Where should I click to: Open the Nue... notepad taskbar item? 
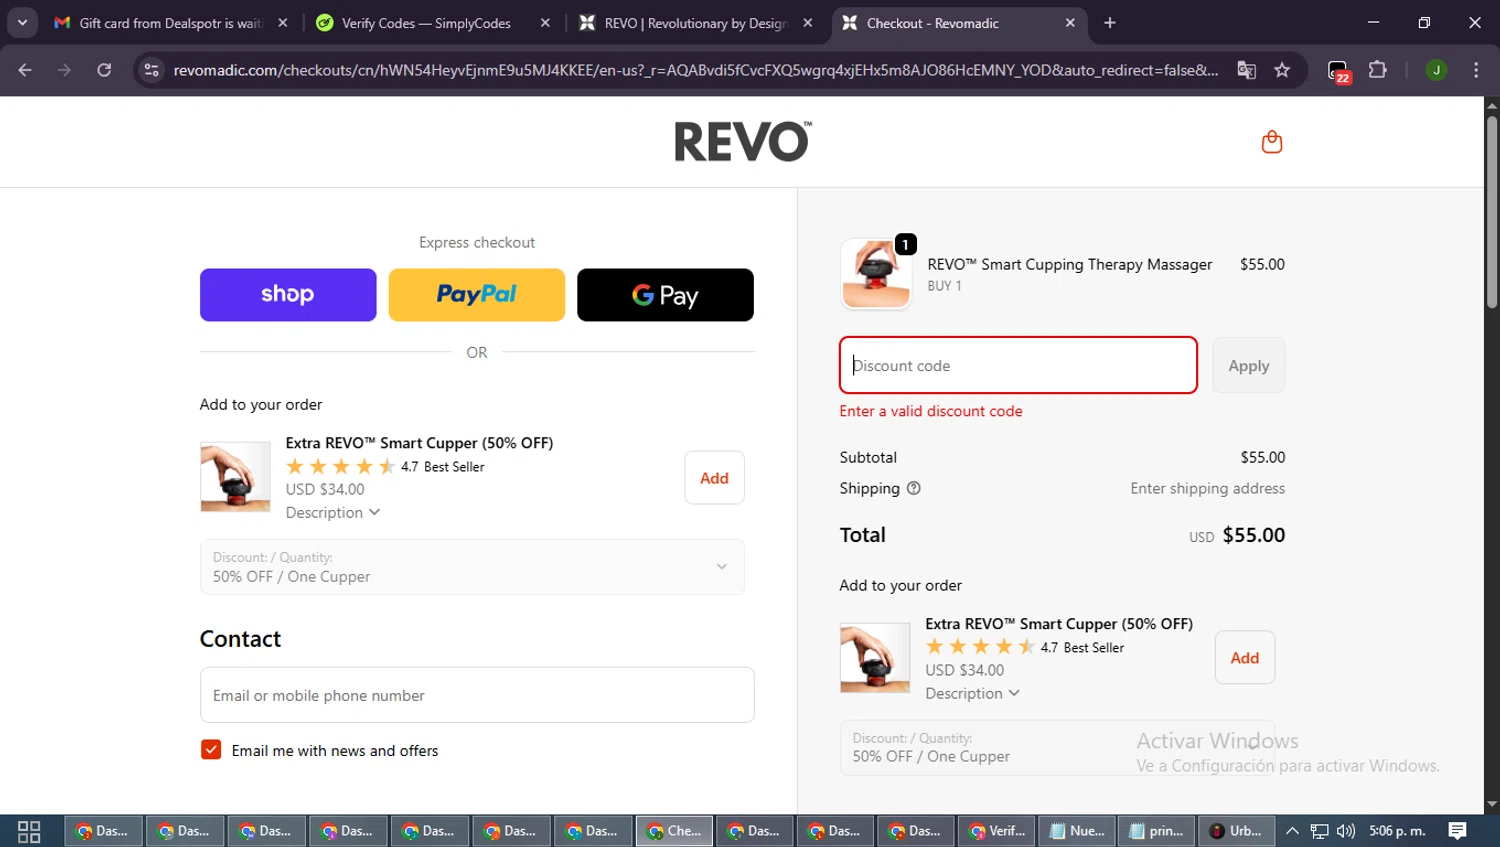tap(1076, 831)
